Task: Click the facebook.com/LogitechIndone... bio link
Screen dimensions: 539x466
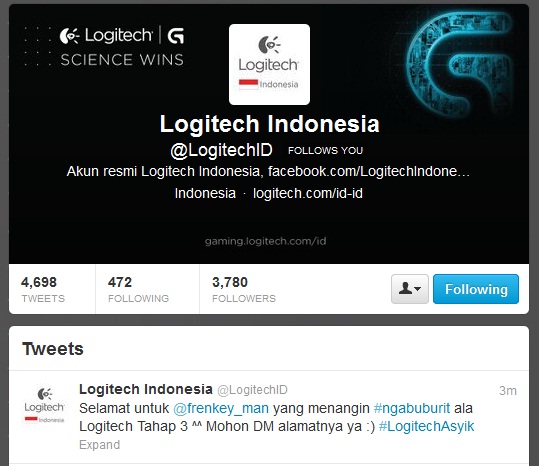Action: [x=368, y=171]
